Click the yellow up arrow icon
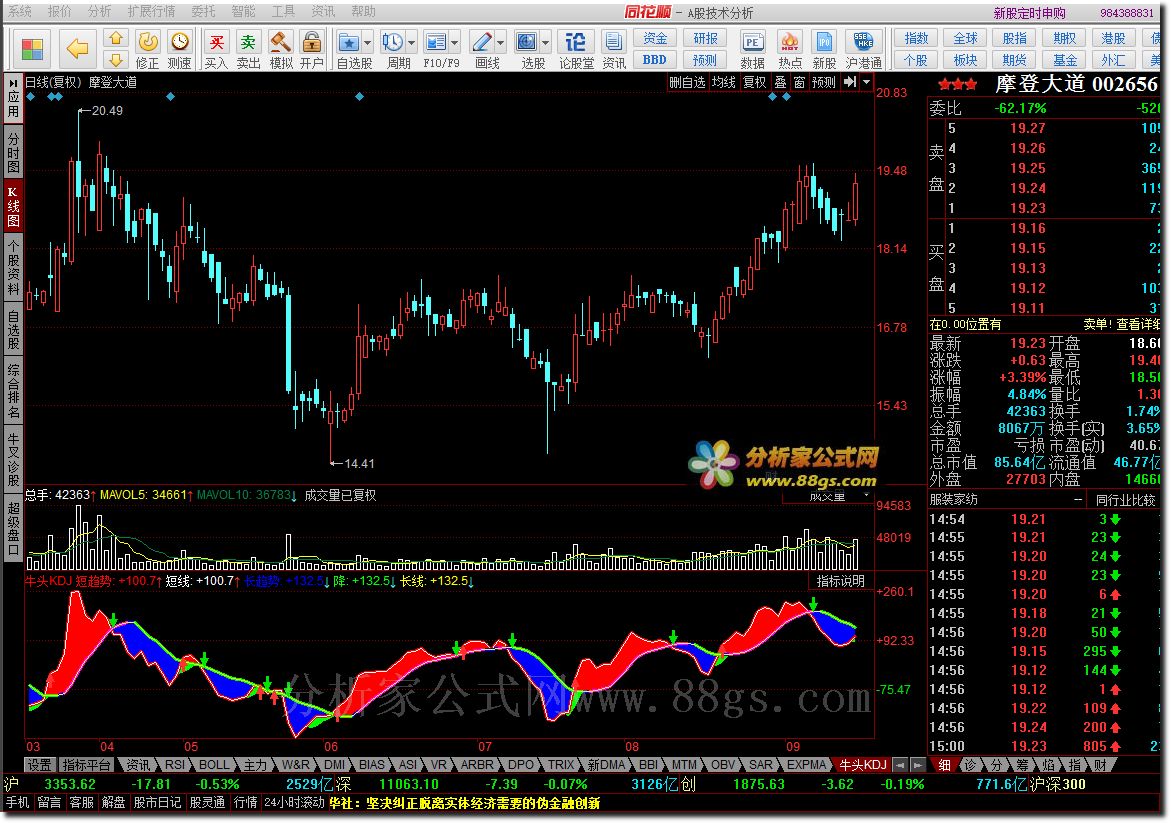The image size is (1172, 823). 116,38
